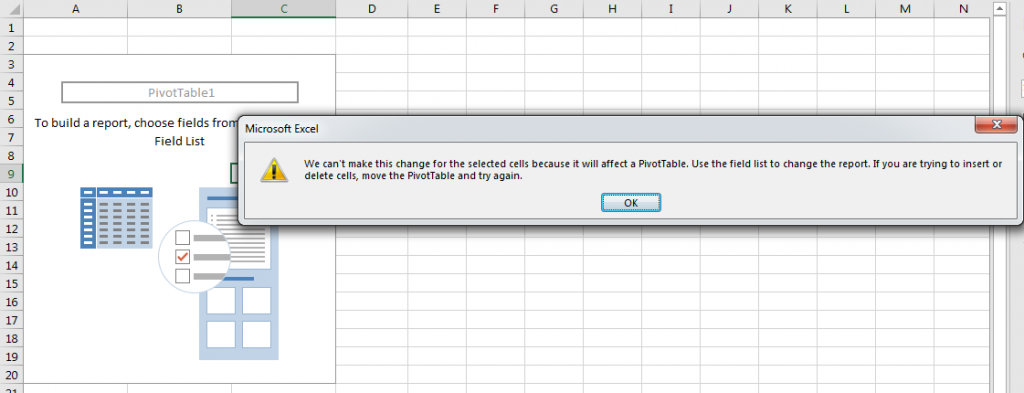1024x393 pixels.
Task: Click the red checked checkbox in the illustration
Action: click(183, 257)
